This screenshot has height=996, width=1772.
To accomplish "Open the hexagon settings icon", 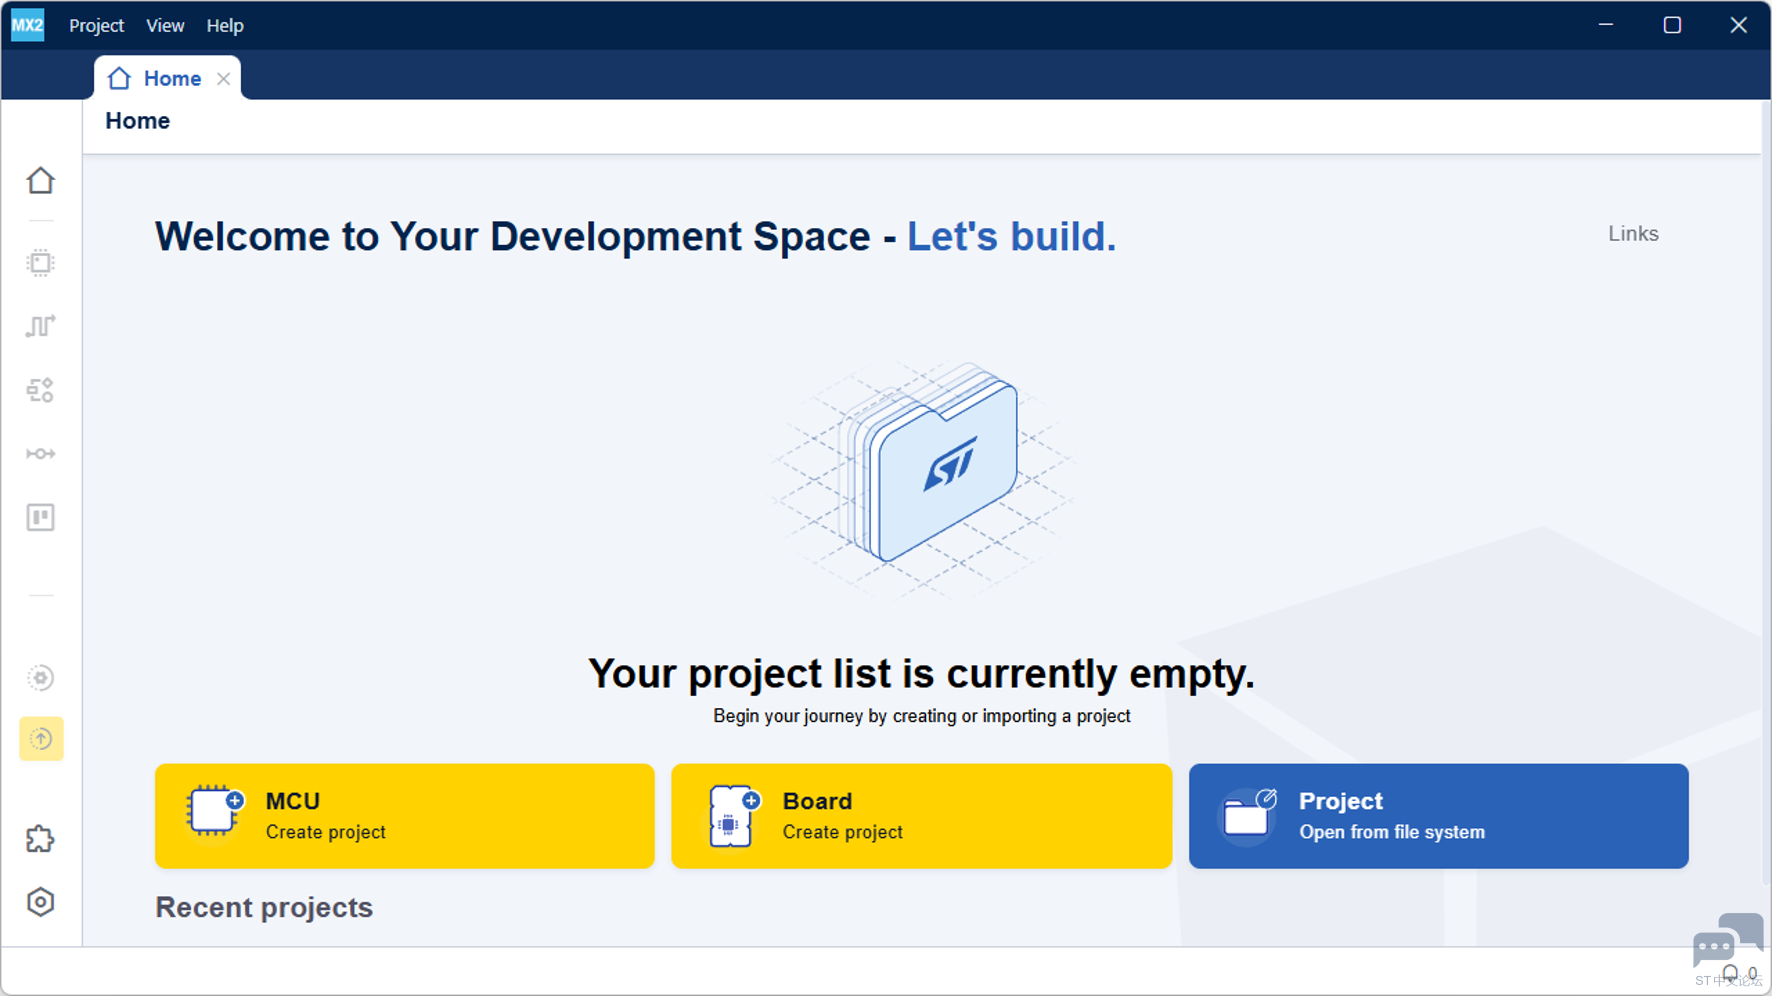I will tap(41, 902).
